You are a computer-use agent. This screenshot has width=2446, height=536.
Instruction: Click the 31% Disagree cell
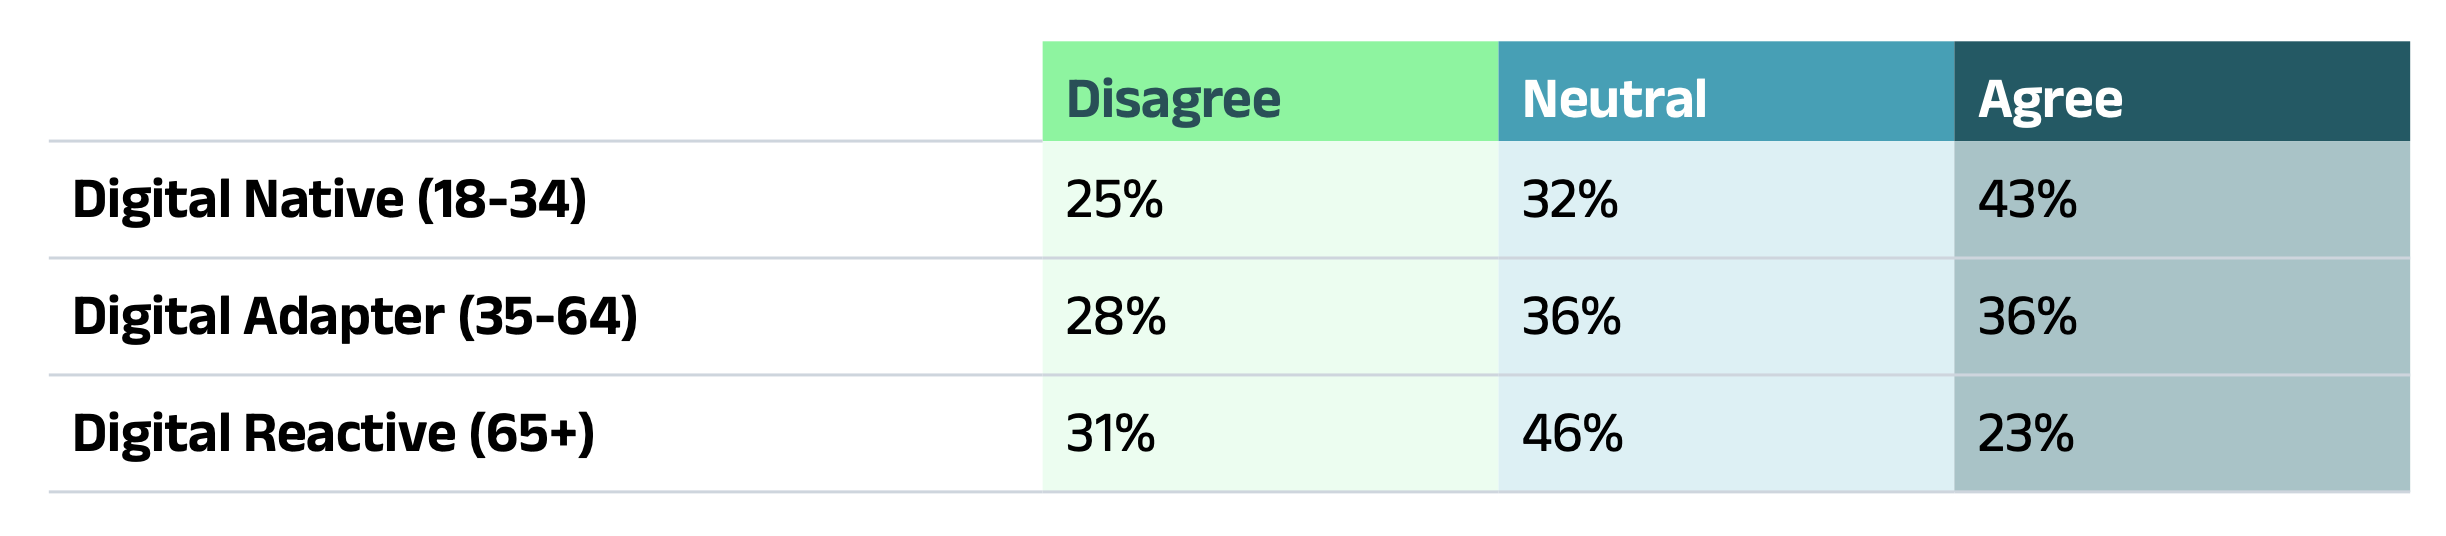(x=1110, y=433)
